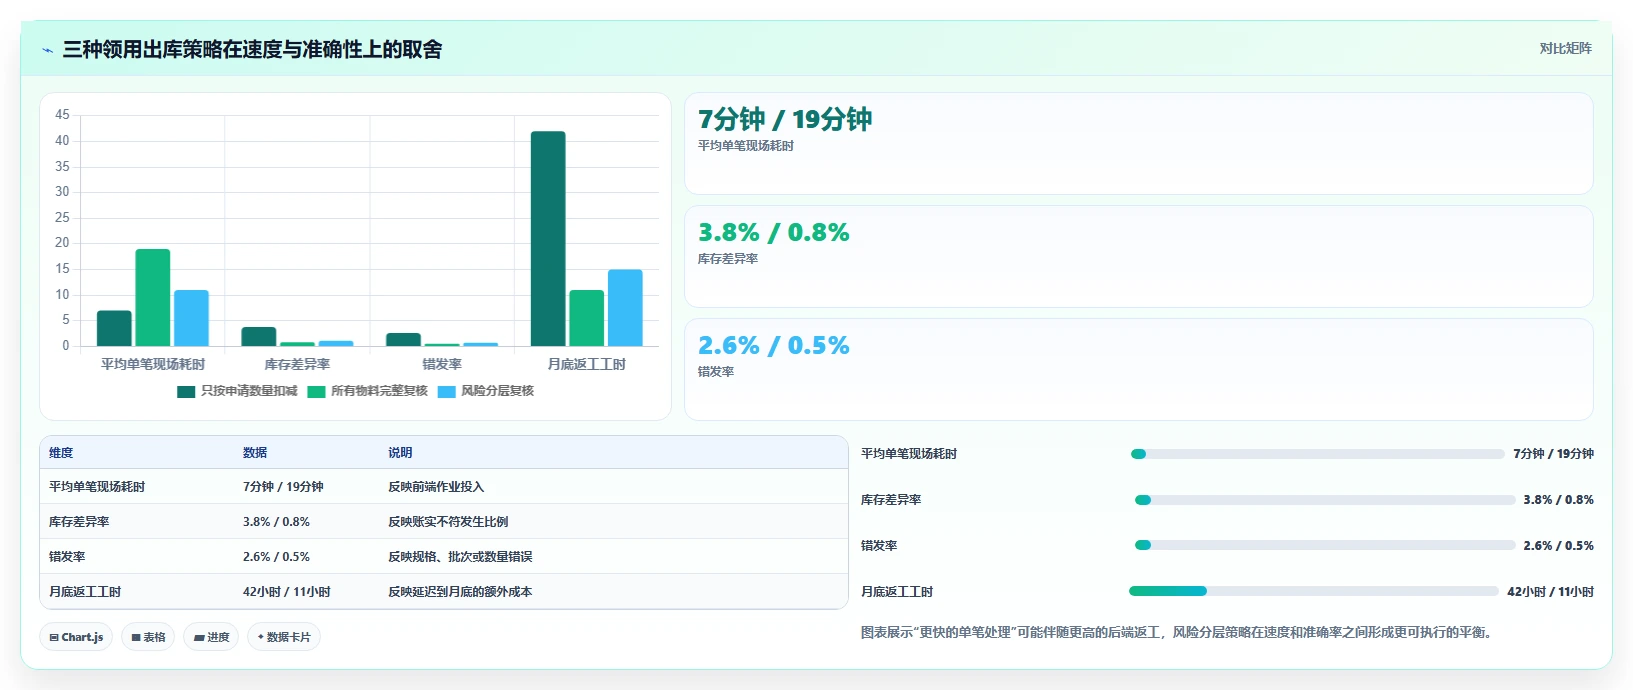Select table cell 反映规格、批次或数量错误
Viewport: 1633px width, 690px height.
pos(460,557)
